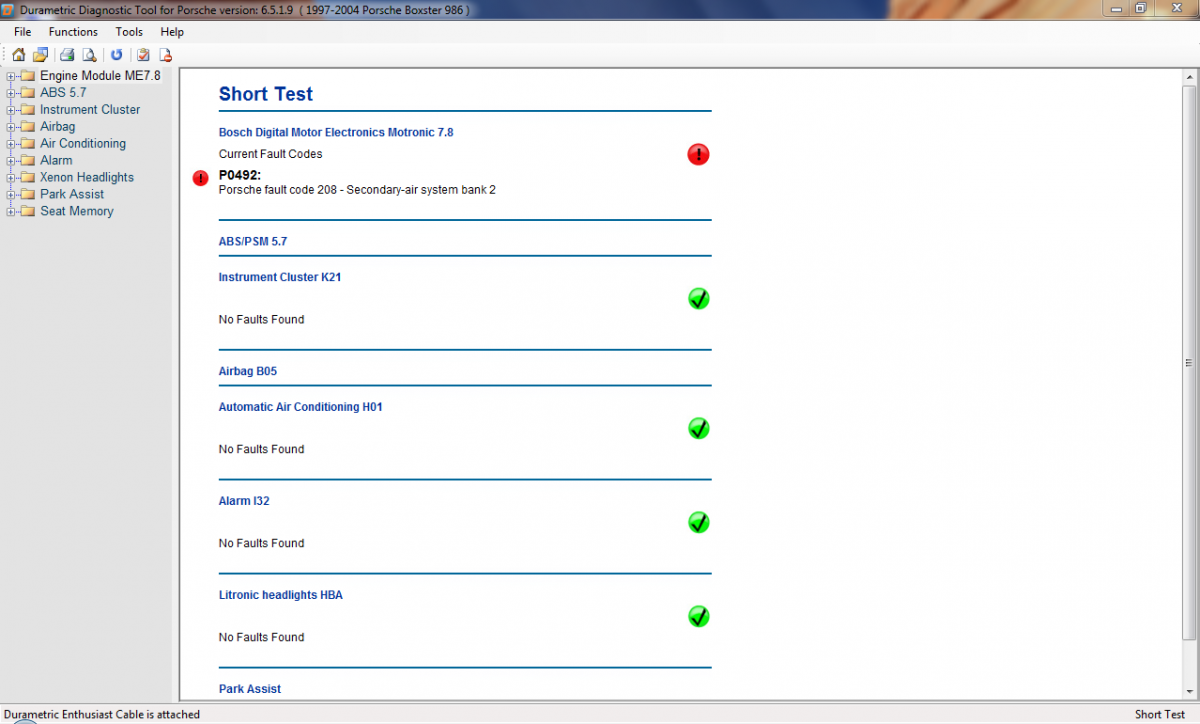
Task: Select Air Conditioning in the module tree
Action: (83, 144)
